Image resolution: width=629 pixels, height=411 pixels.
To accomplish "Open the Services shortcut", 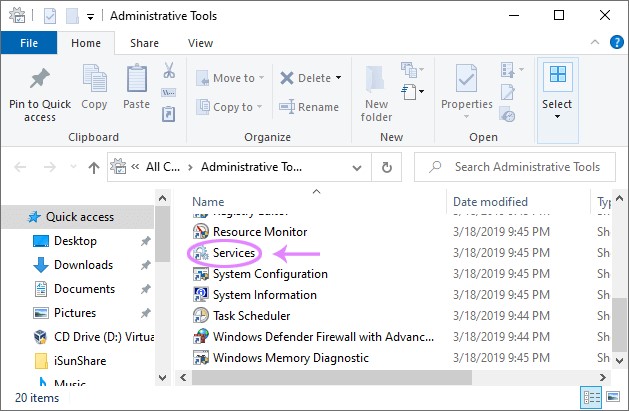I will (x=234, y=253).
